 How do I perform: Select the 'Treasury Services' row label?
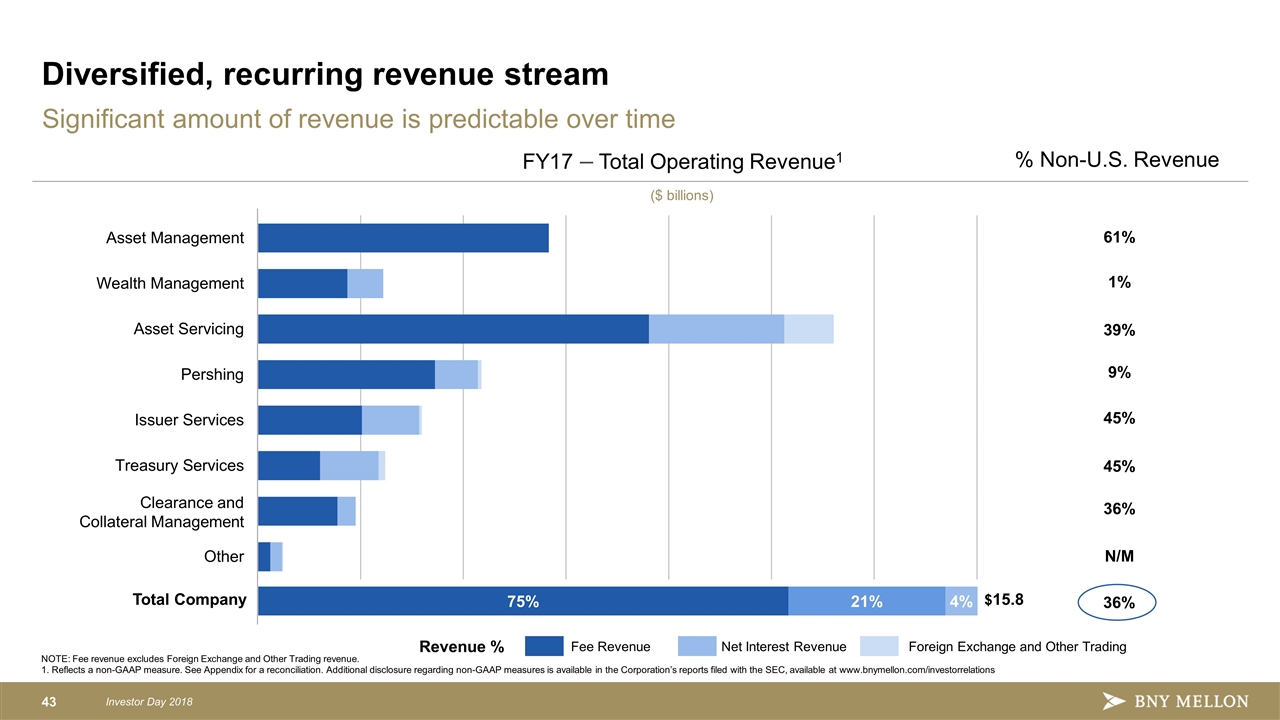point(179,466)
